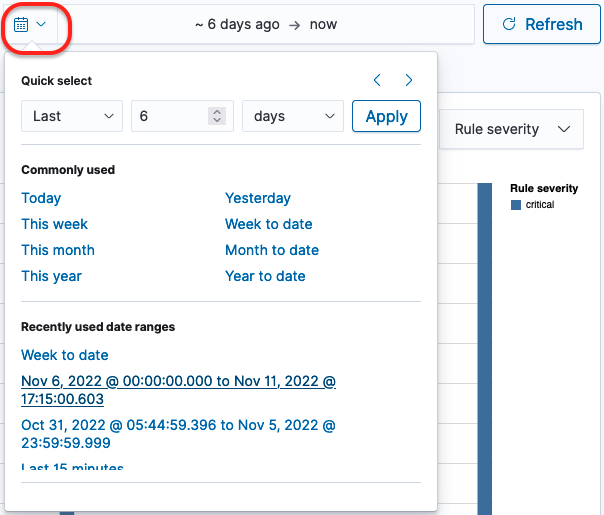Choose recent range starting Nov 6, 2022
The image size is (604, 515).
[178, 390]
